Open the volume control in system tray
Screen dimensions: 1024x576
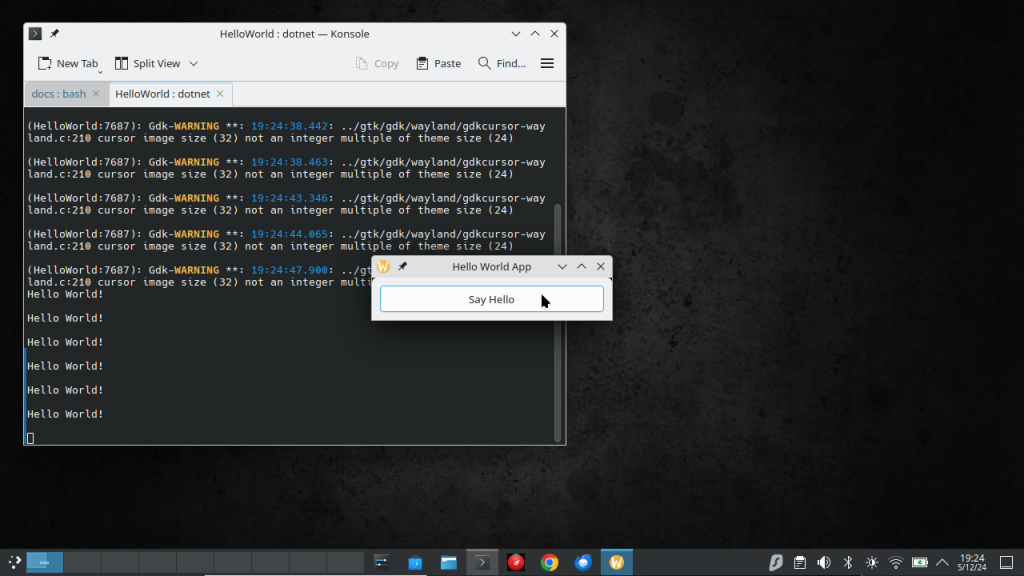point(822,562)
